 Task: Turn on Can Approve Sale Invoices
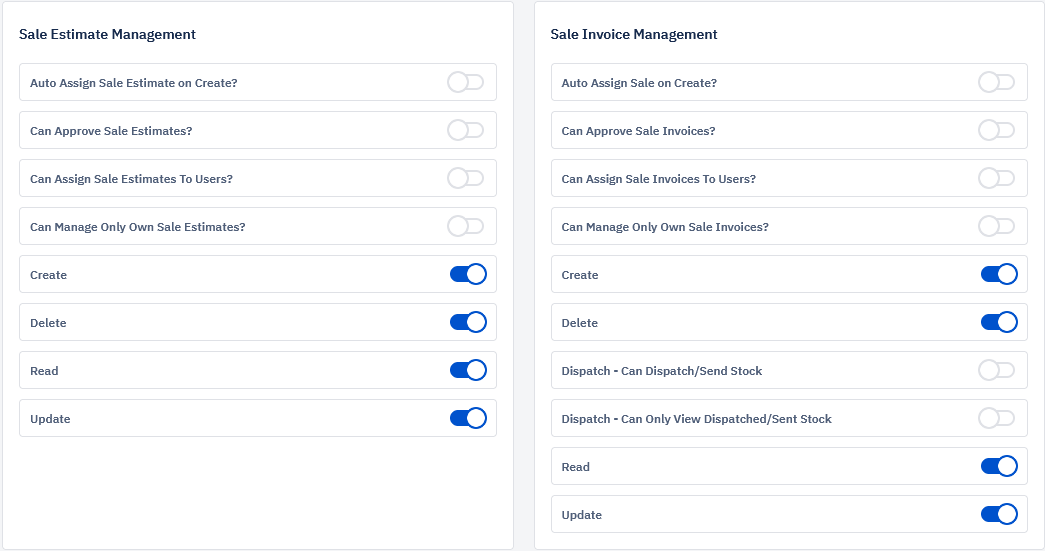996,130
